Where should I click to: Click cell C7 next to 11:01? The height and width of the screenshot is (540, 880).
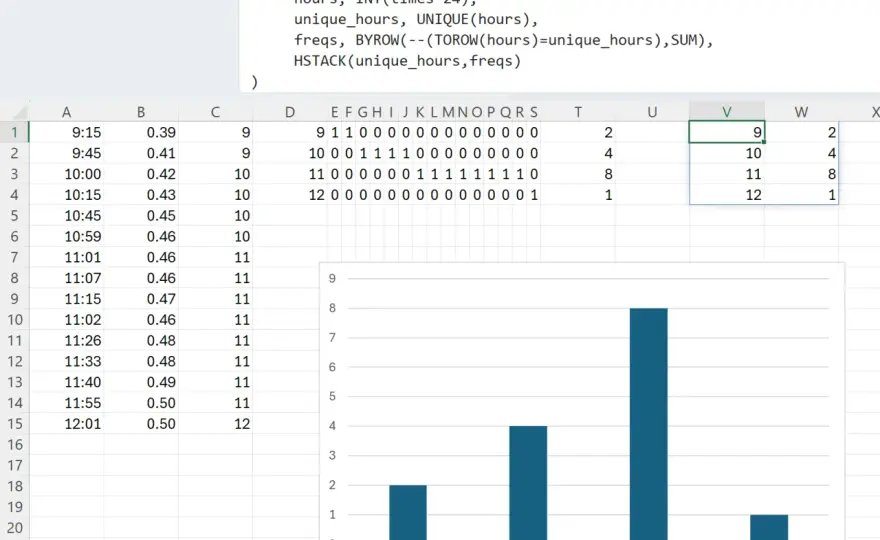click(x=215, y=257)
